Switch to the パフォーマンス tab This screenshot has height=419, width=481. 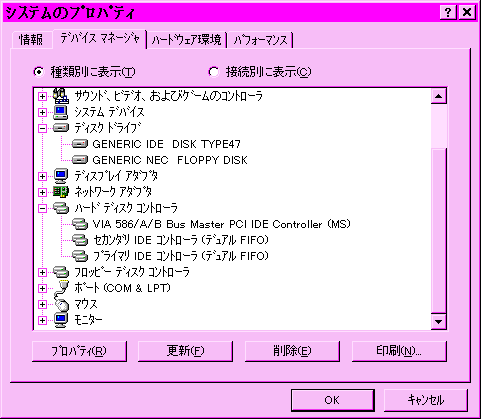[260, 40]
